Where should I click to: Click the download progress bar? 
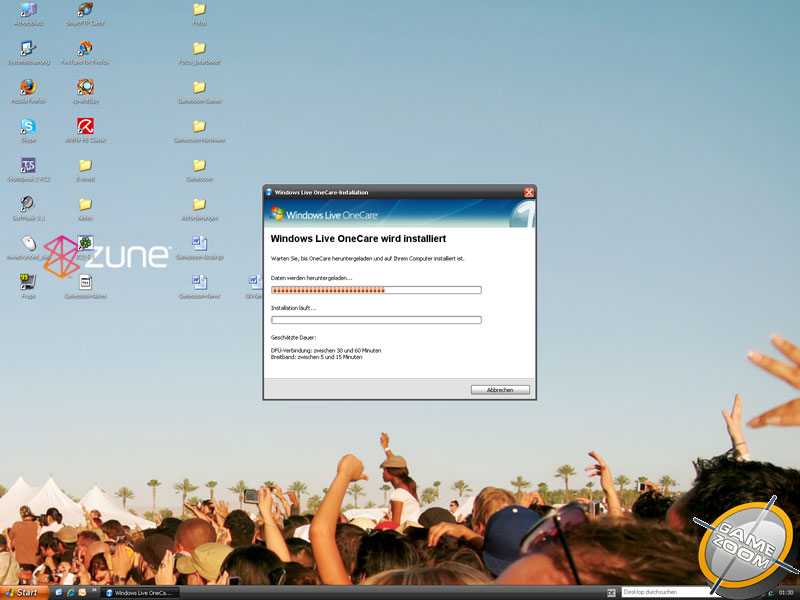tap(376, 290)
